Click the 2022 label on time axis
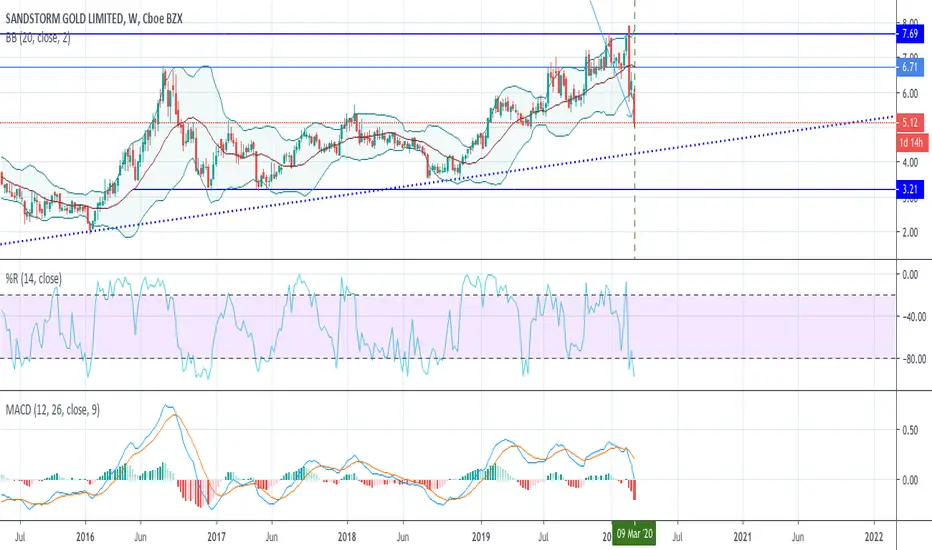This screenshot has height=550, width=932. pos(874,537)
